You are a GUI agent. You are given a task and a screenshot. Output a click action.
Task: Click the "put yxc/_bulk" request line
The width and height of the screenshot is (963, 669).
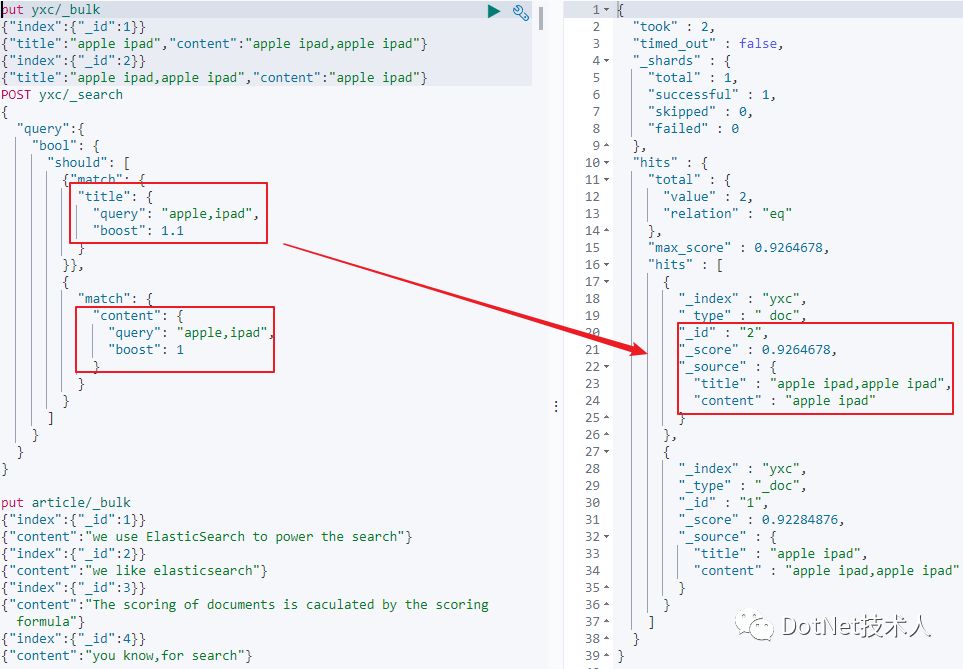click(x=50, y=10)
